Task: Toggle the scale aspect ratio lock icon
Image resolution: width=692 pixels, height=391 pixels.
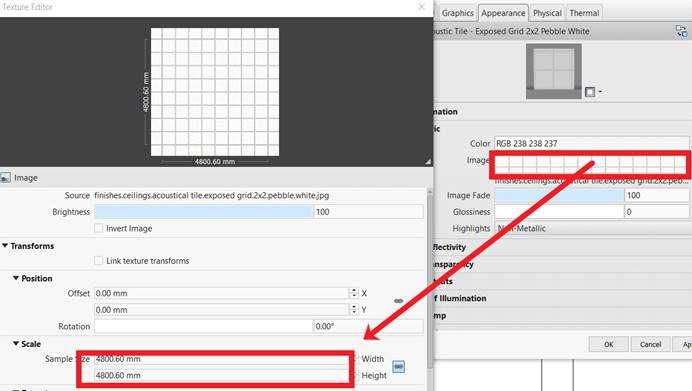Action: (399, 367)
